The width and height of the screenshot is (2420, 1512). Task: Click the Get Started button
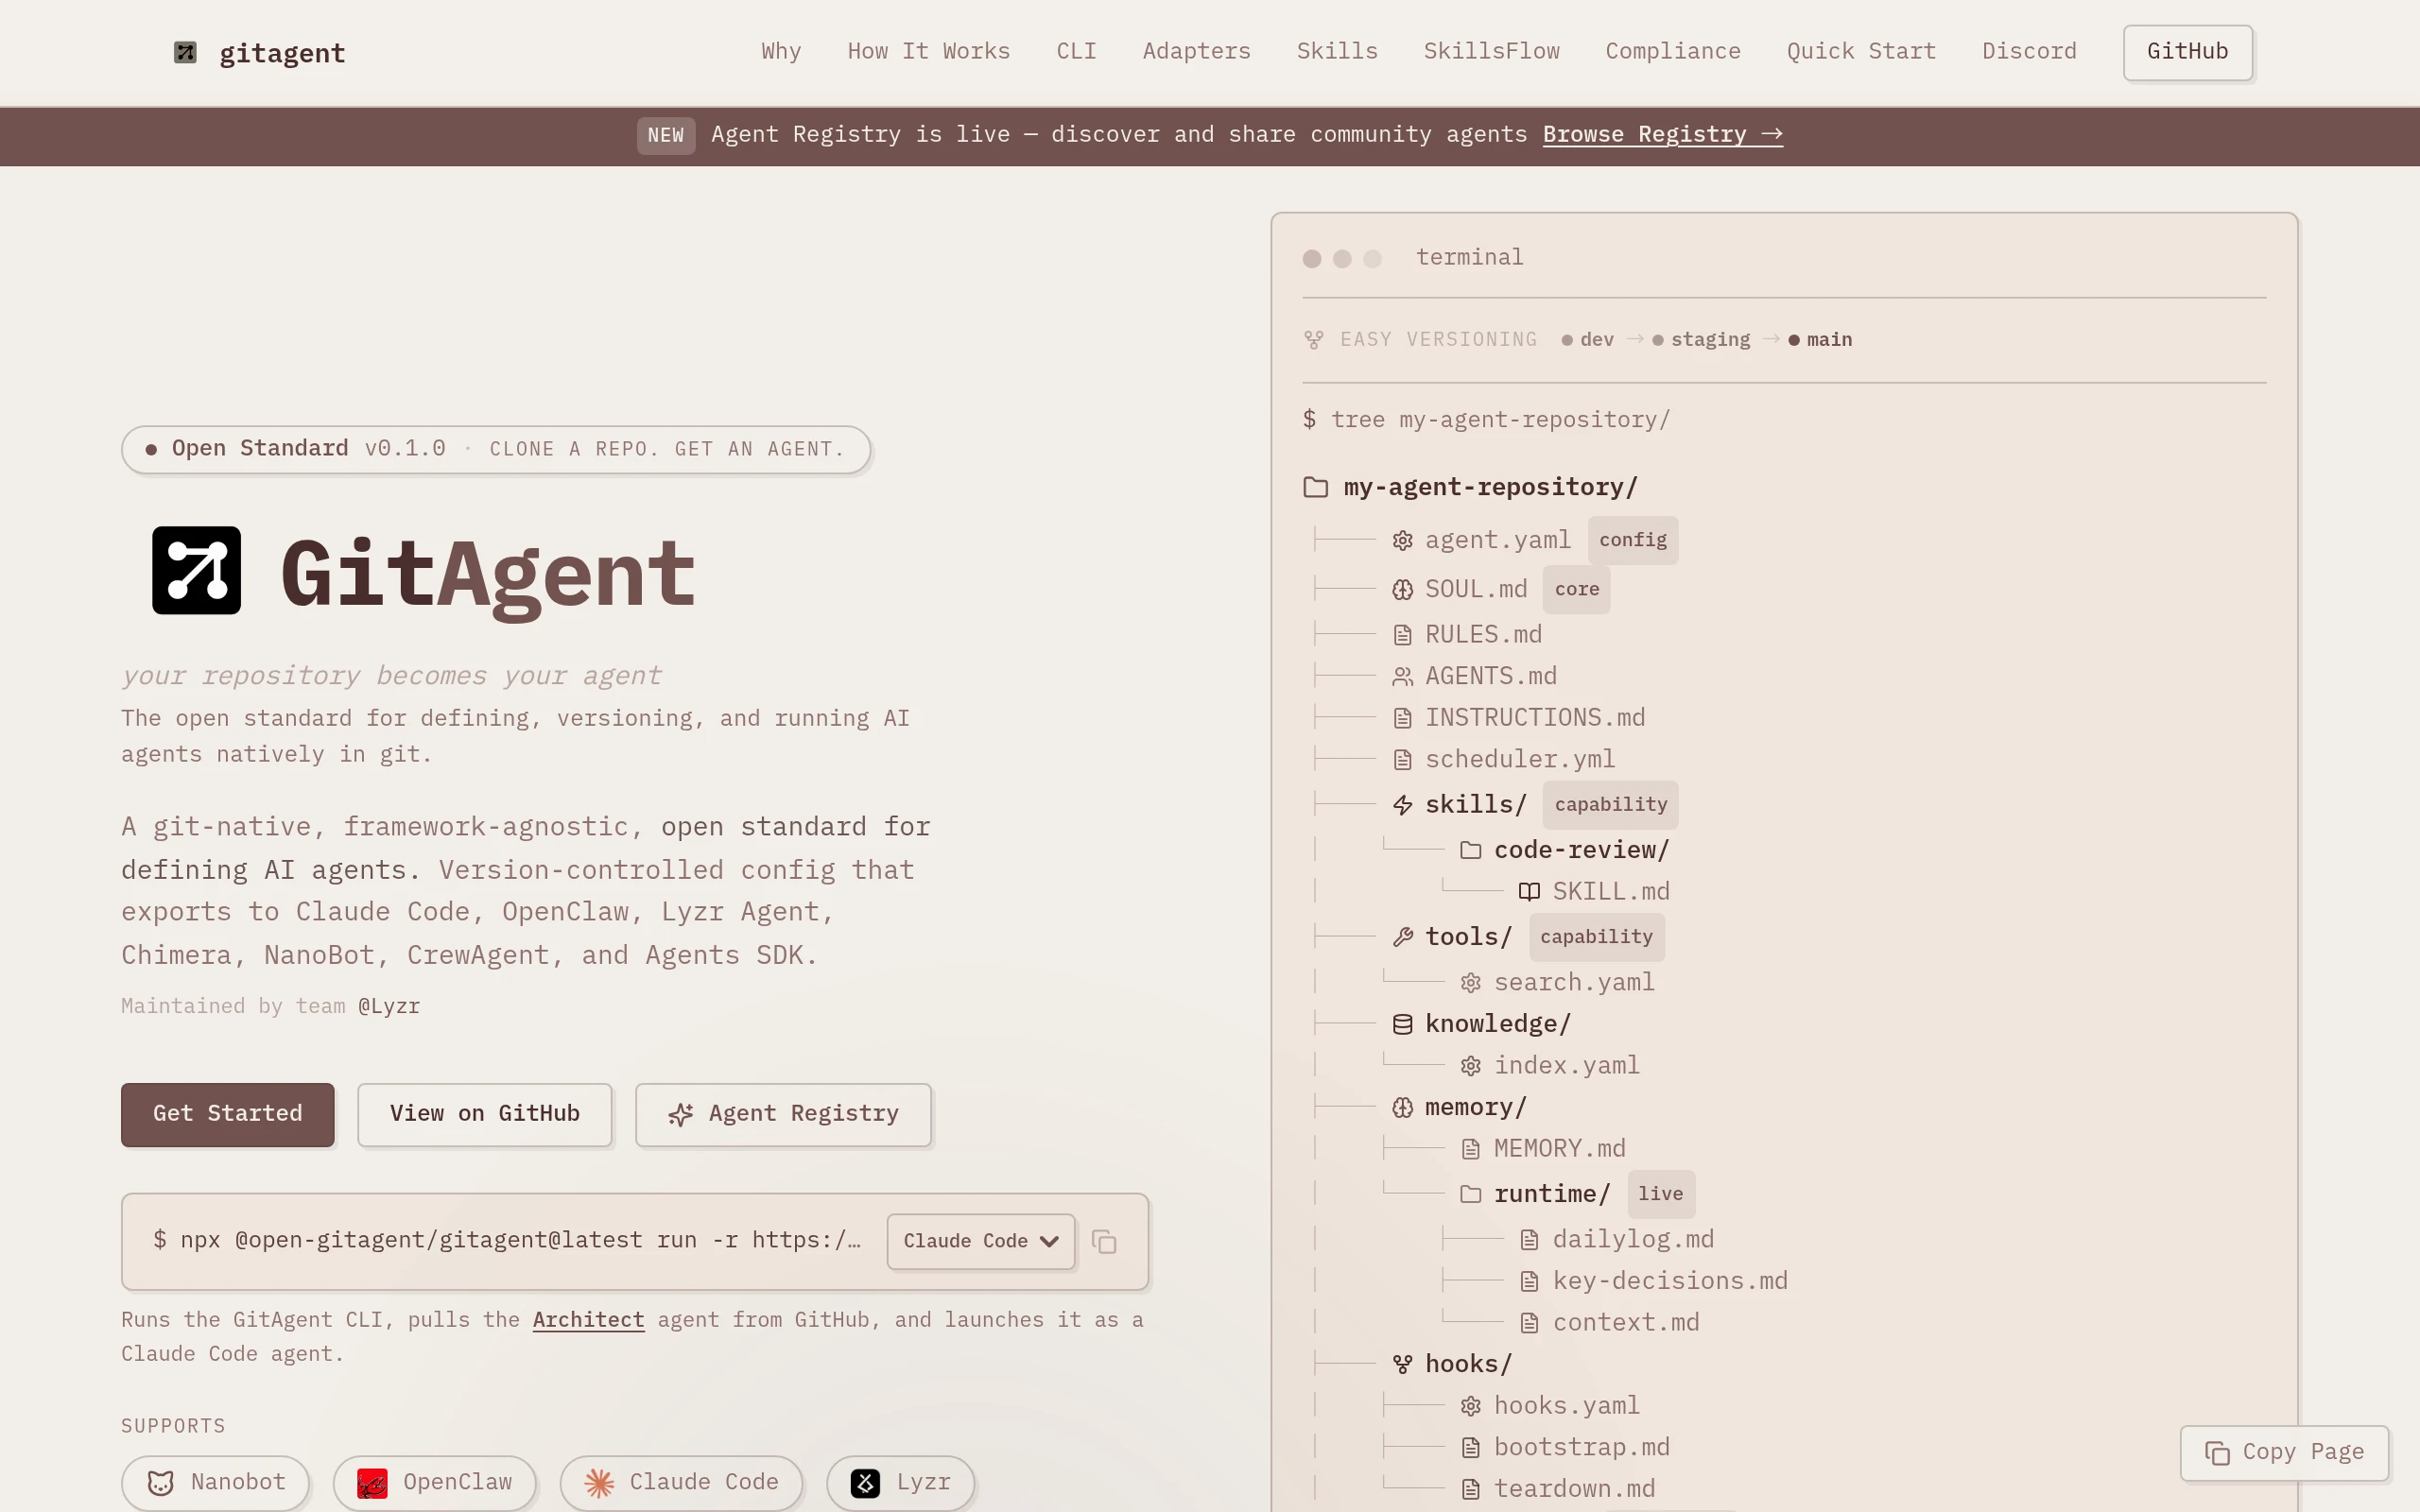click(227, 1114)
